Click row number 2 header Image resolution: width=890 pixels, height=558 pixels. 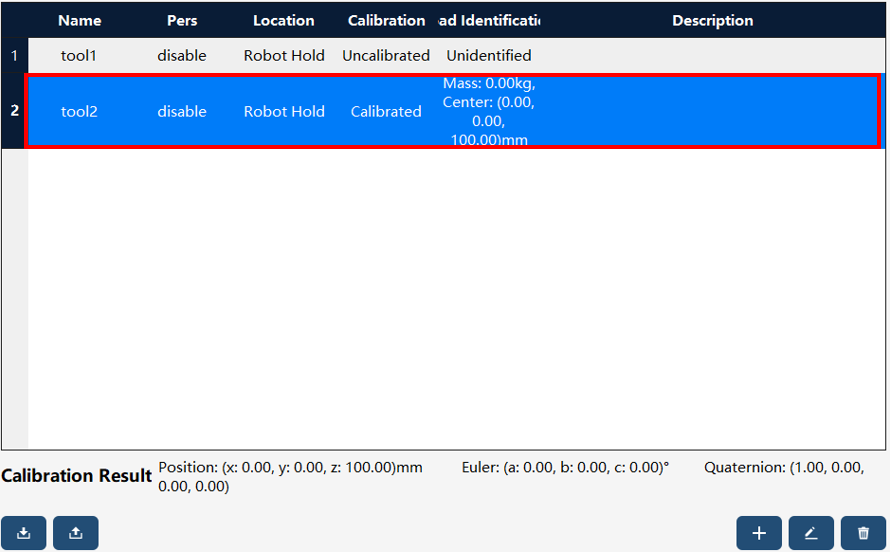[x=14, y=111]
